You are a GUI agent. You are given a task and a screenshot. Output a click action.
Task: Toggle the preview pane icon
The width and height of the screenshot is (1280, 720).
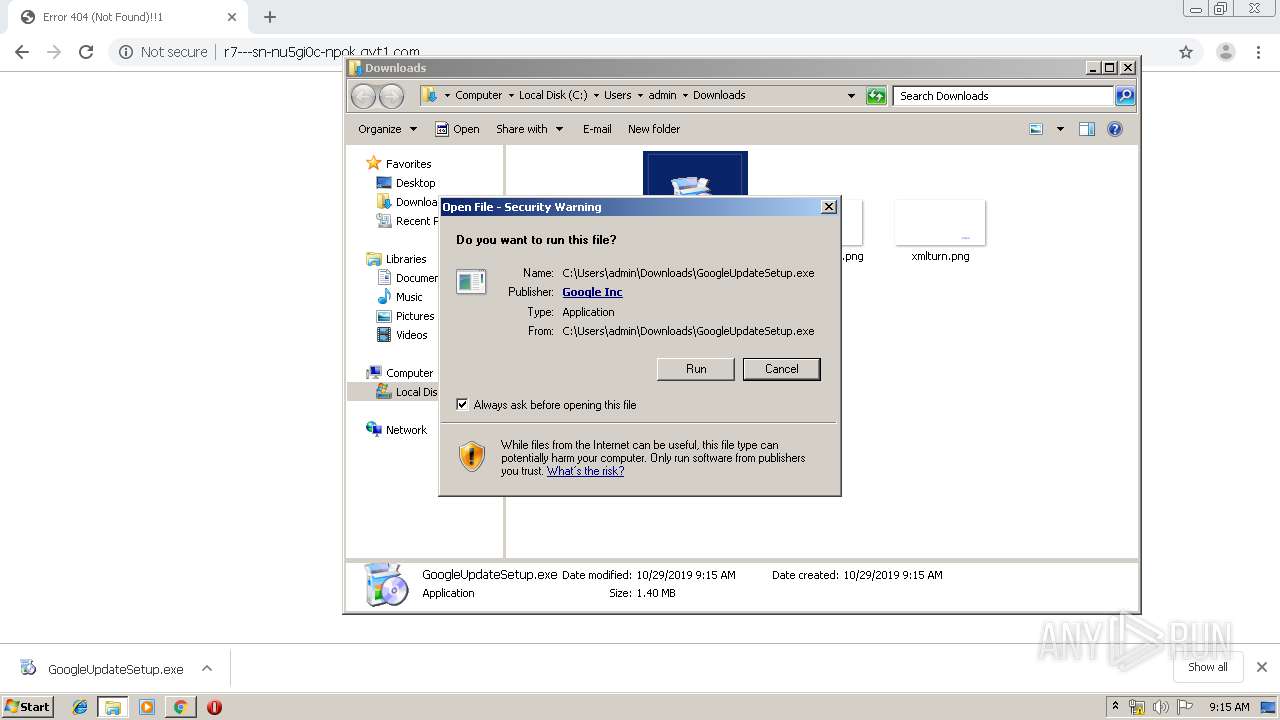[x=1087, y=129]
